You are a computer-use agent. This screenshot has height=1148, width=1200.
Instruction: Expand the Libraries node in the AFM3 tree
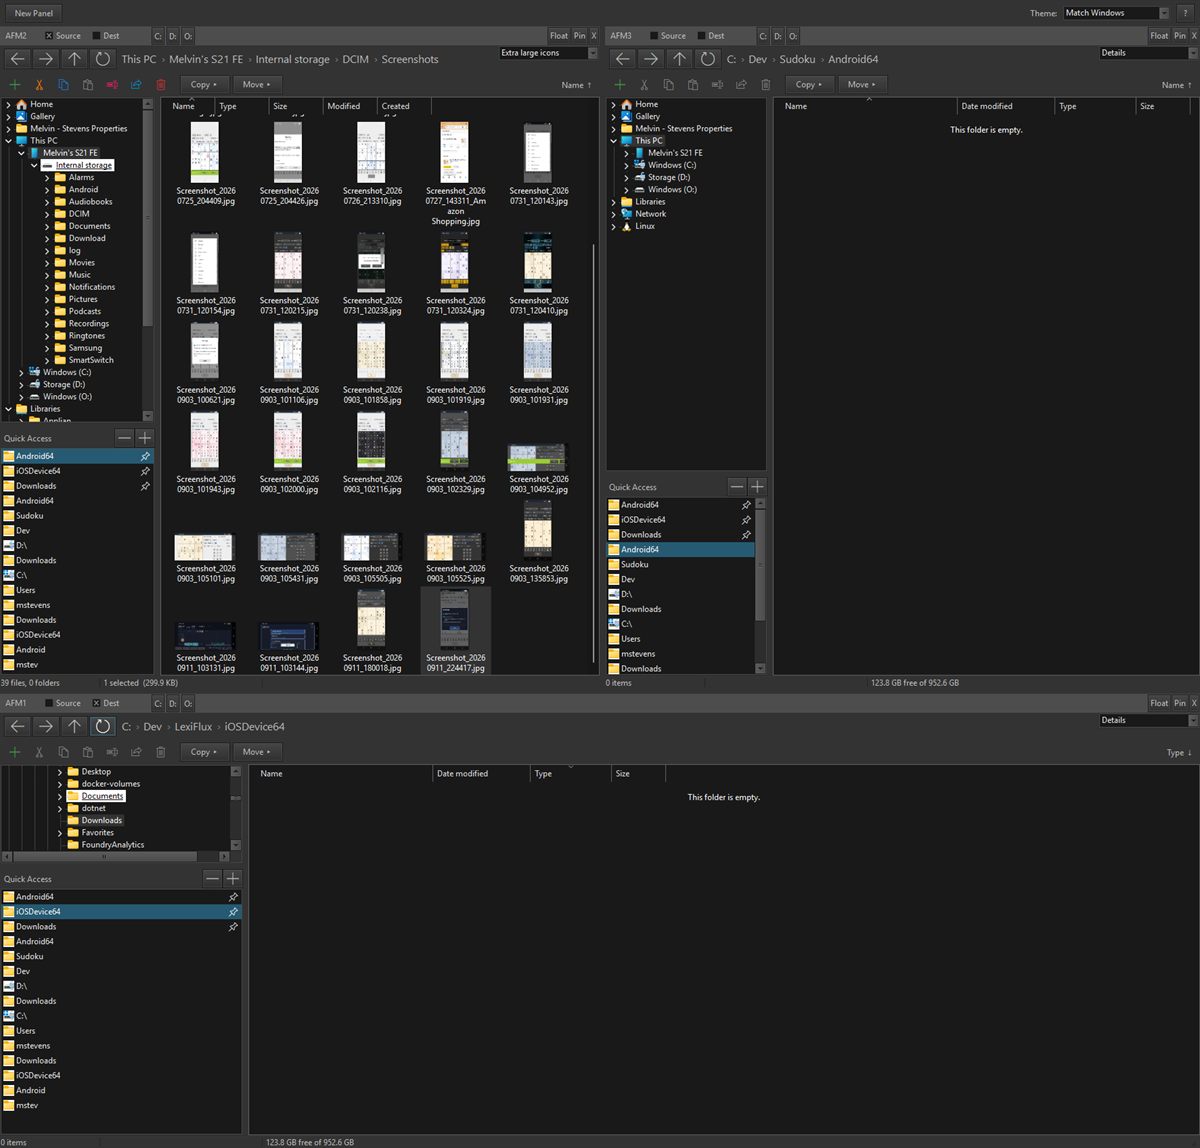[613, 202]
